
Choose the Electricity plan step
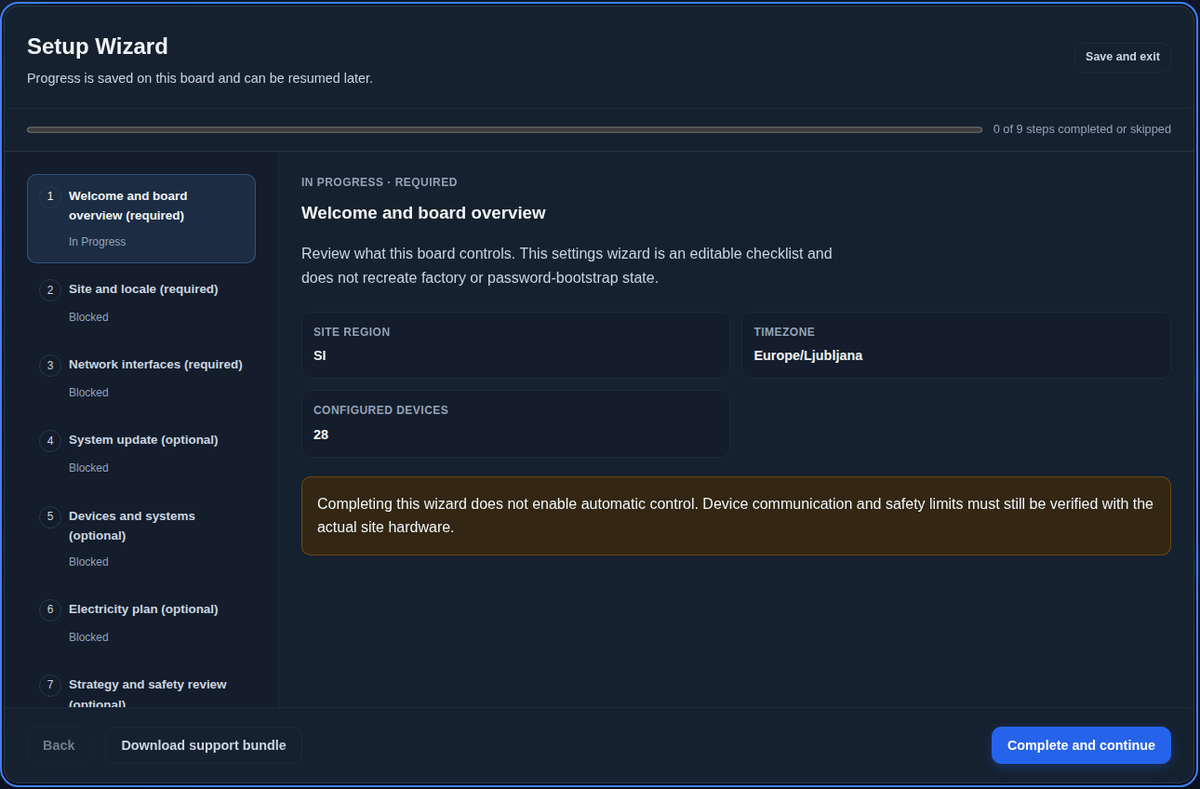pyautogui.click(x=141, y=622)
